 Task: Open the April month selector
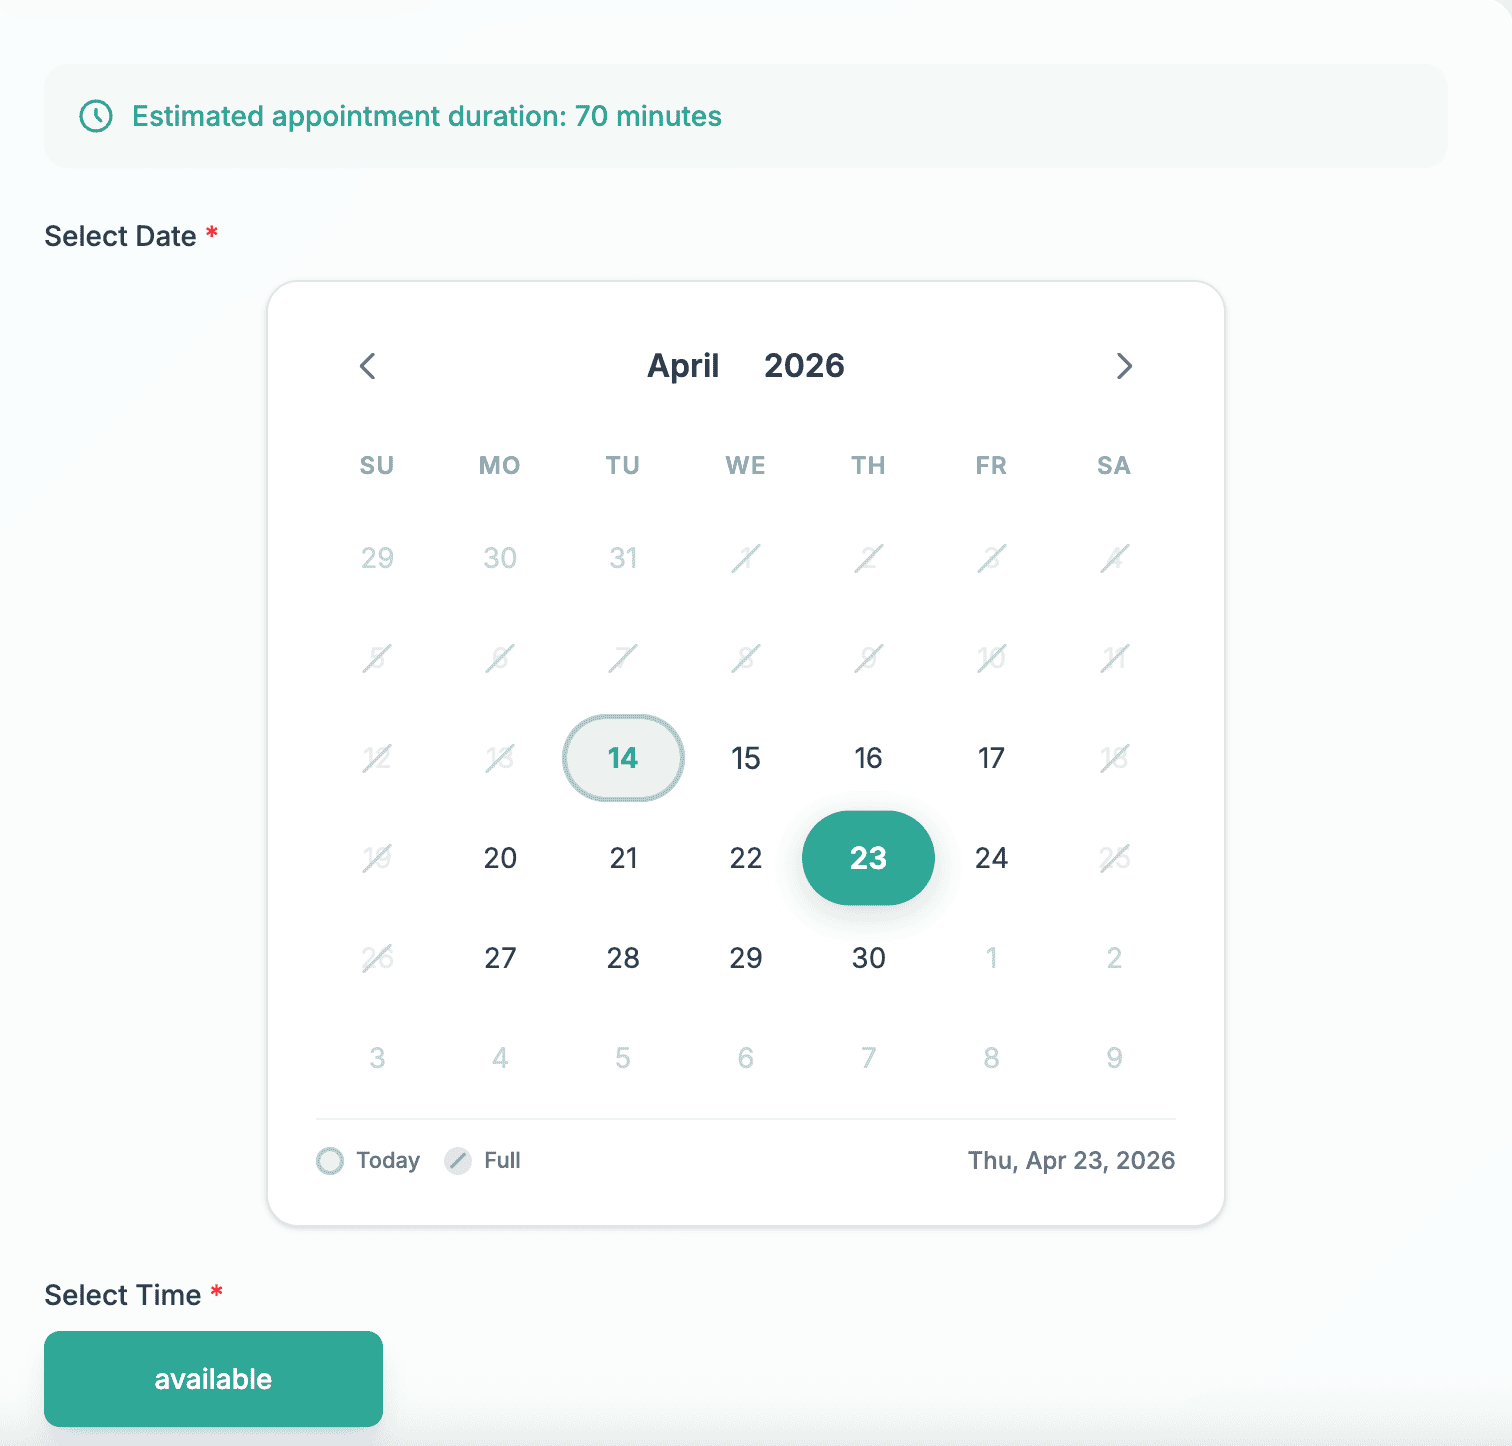click(x=683, y=366)
